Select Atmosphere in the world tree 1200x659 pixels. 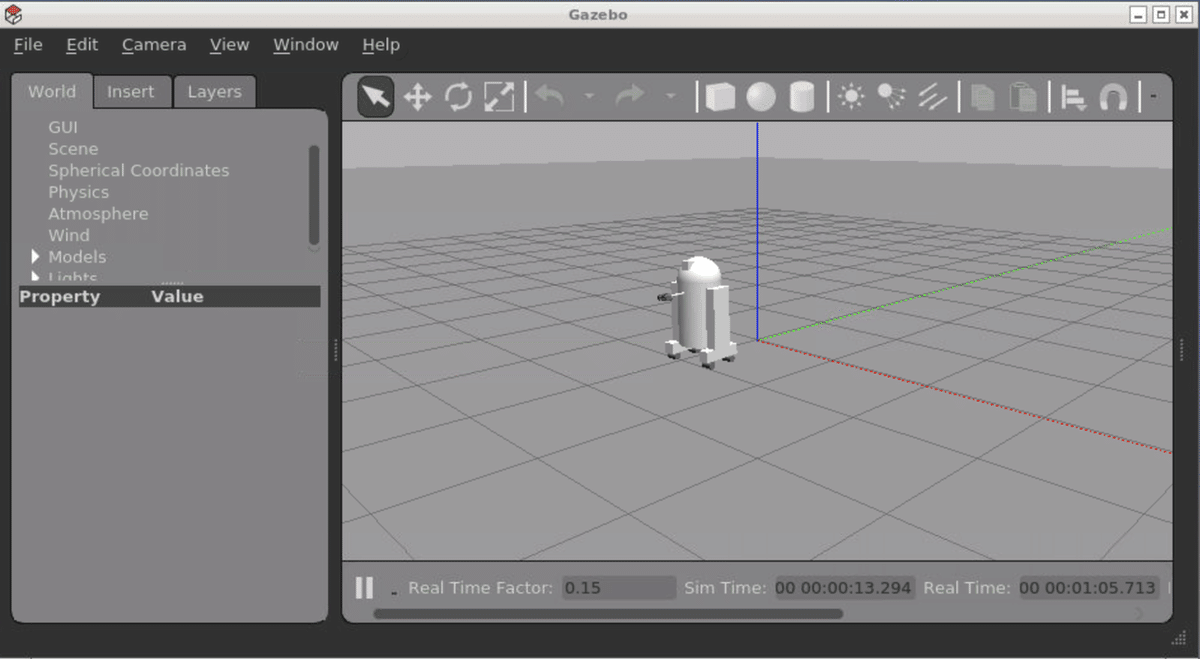(x=98, y=214)
